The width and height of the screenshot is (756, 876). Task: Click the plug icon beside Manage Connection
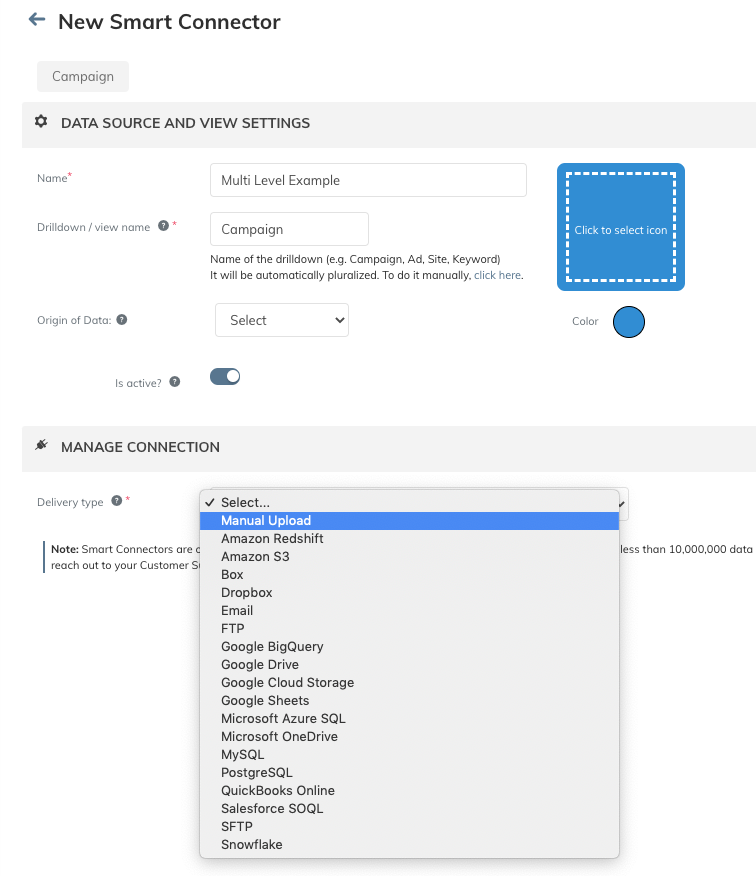[x=41, y=445]
